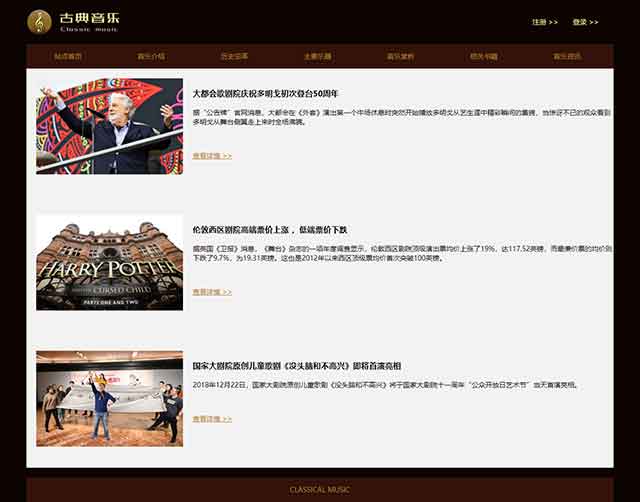Viewport: 640px width, 502px height.
Task: Select the 相关书籍 navigation item
Action: pyautogui.click(x=484, y=56)
